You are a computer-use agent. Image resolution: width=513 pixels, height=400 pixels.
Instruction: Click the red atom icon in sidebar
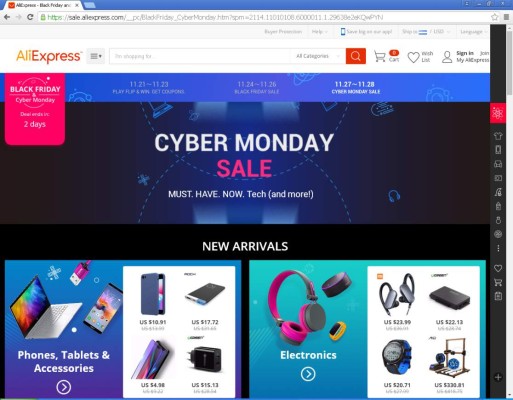(x=498, y=113)
